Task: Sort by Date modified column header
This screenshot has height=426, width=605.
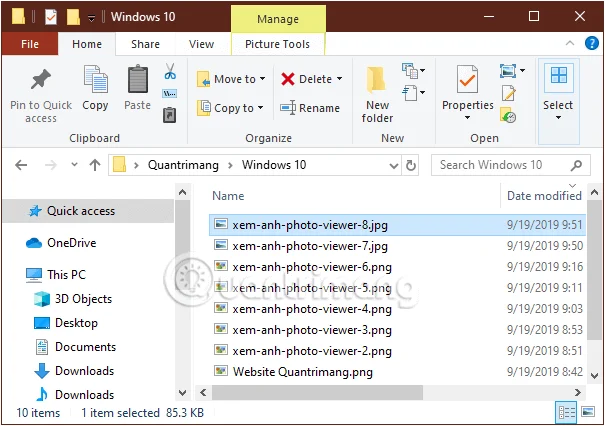Action: tap(544, 196)
